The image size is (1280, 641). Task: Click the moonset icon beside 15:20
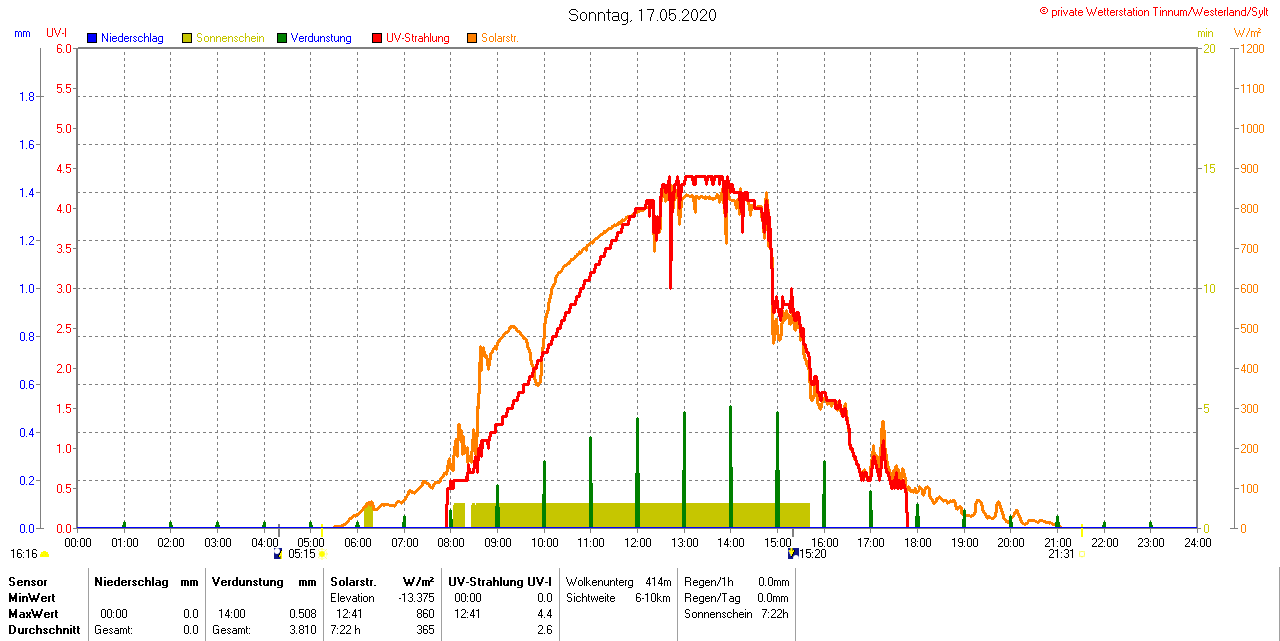click(792, 552)
